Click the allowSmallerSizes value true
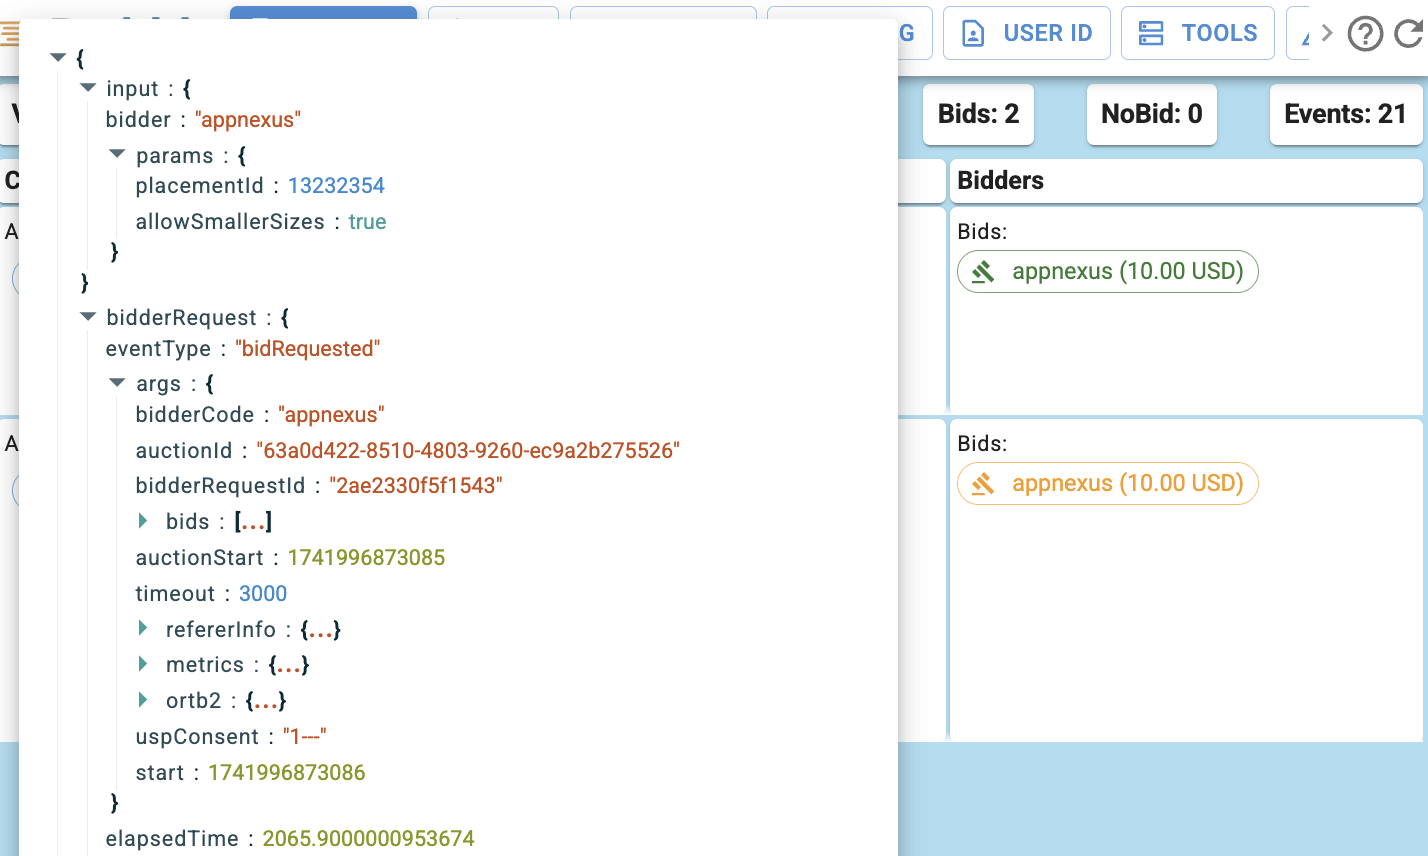This screenshot has width=1428, height=856. click(367, 222)
